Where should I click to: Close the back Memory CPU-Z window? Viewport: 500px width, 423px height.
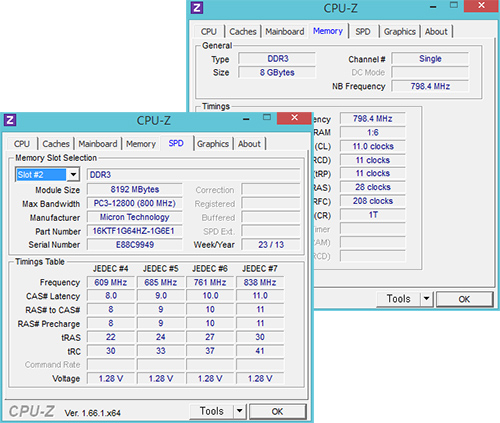pos(481,5)
